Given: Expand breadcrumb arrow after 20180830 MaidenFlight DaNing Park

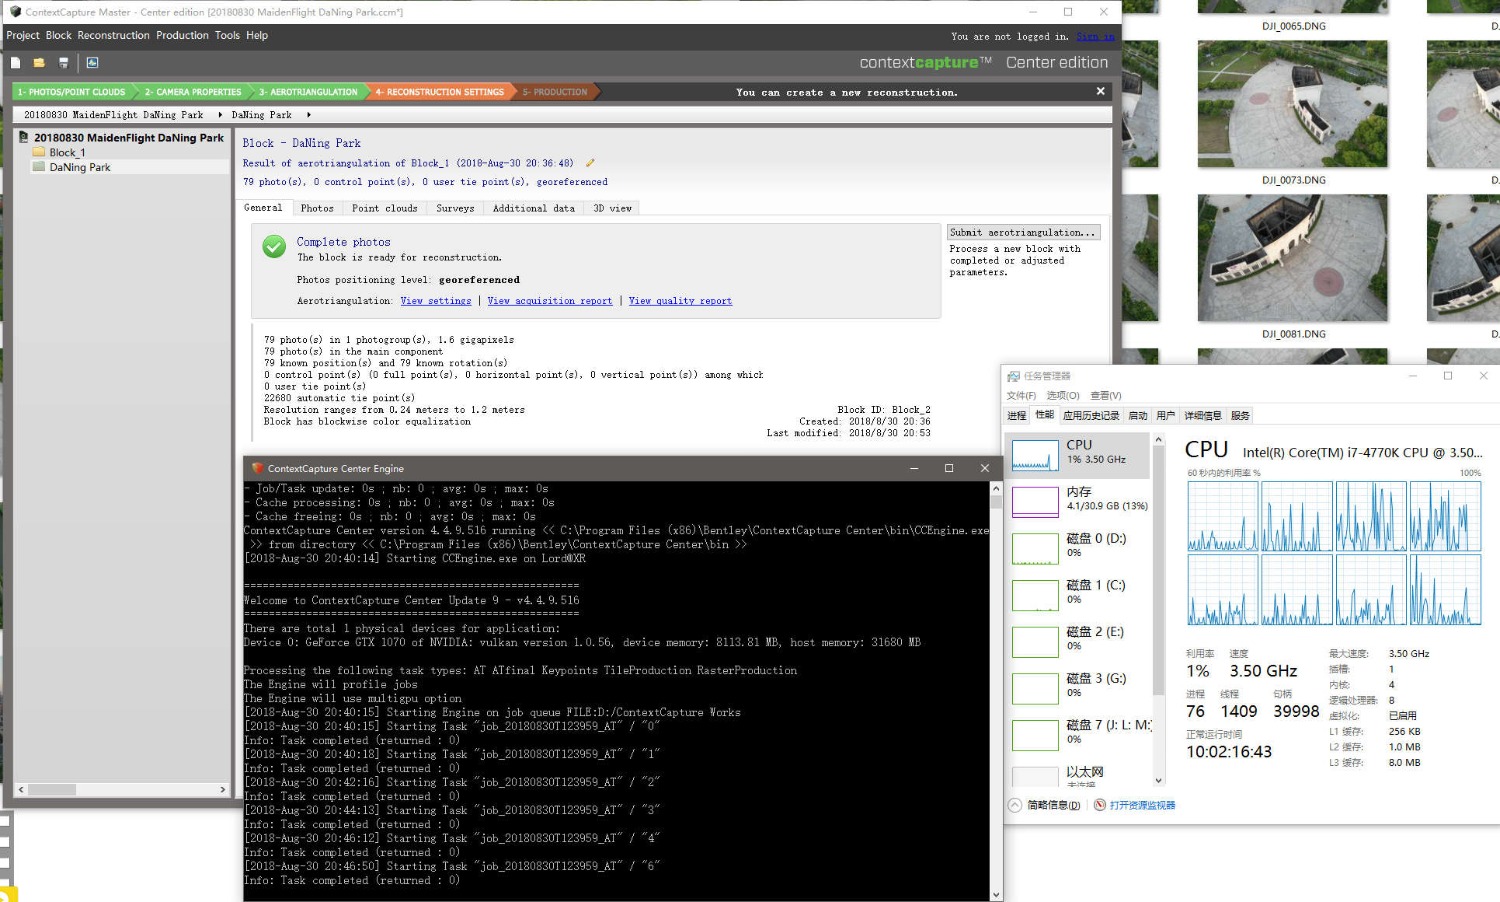Looking at the screenshot, I should [x=220, y=115].
